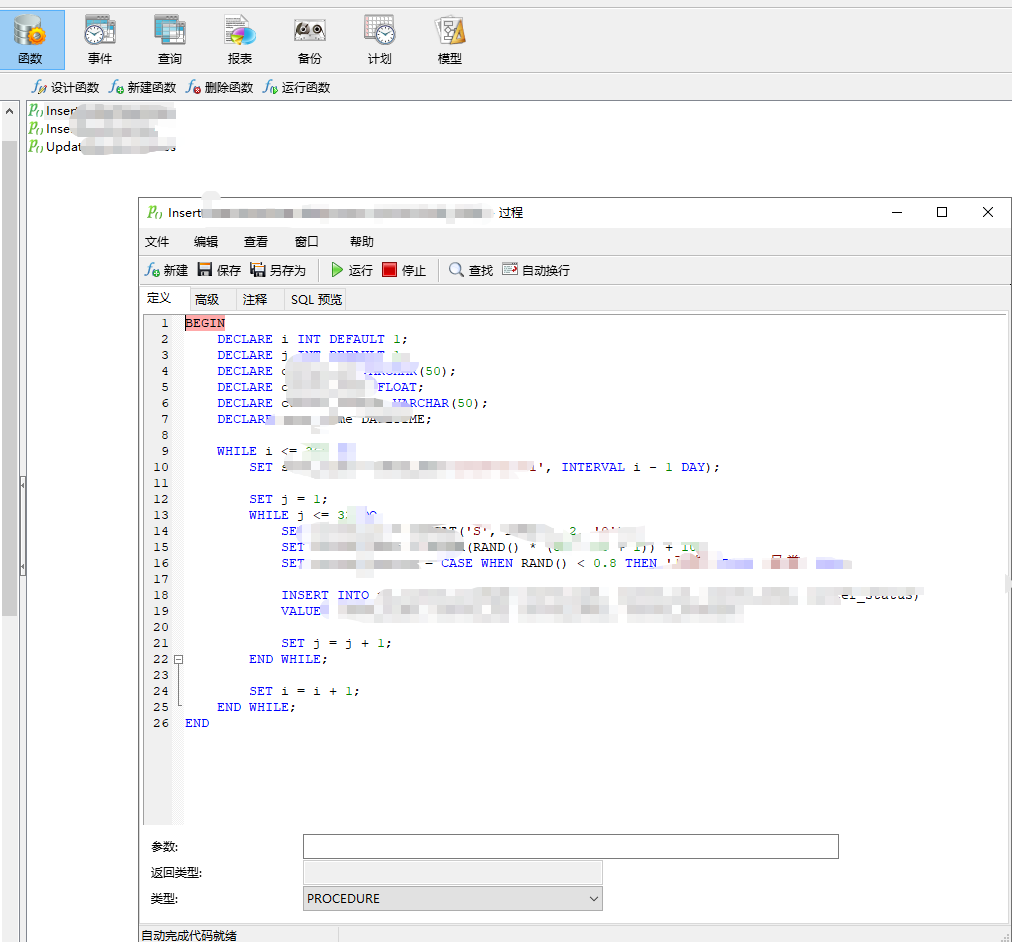
Task: Open the 事件 (Events) section
Action: pos(100,39)
